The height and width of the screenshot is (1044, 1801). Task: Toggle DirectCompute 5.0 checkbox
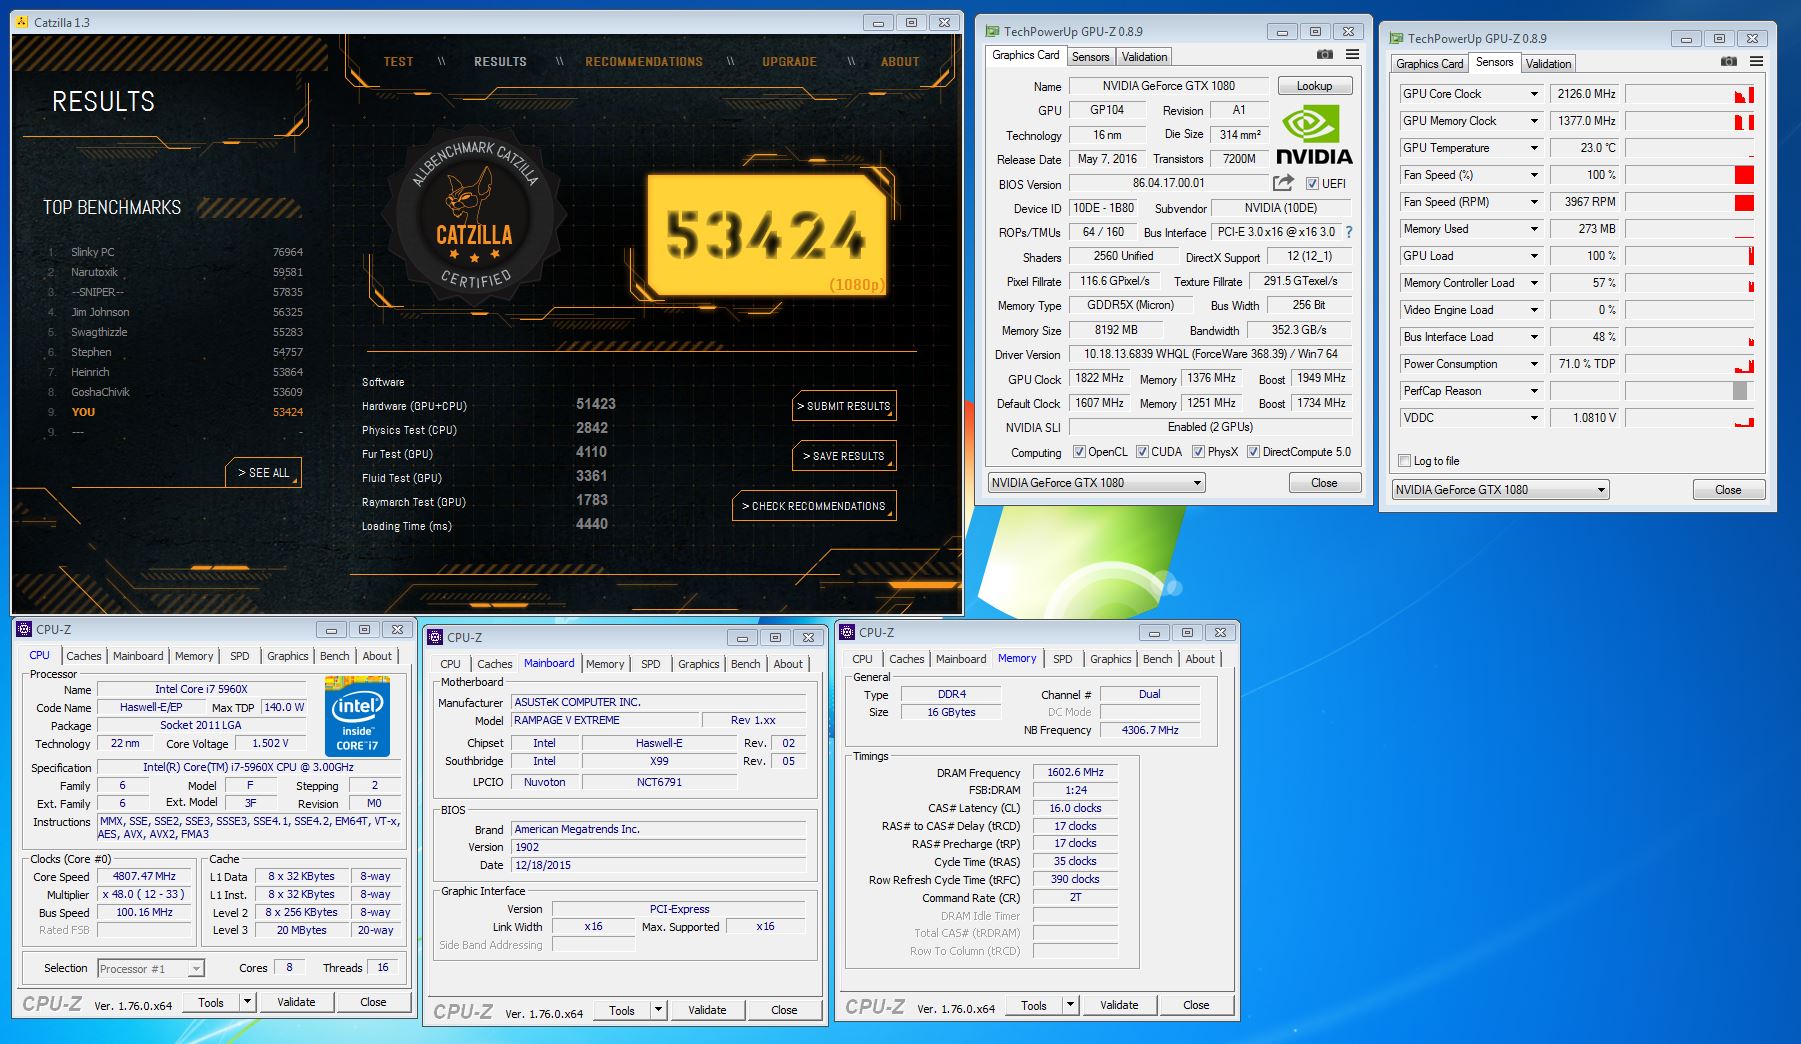click(x=1253, y=452)
